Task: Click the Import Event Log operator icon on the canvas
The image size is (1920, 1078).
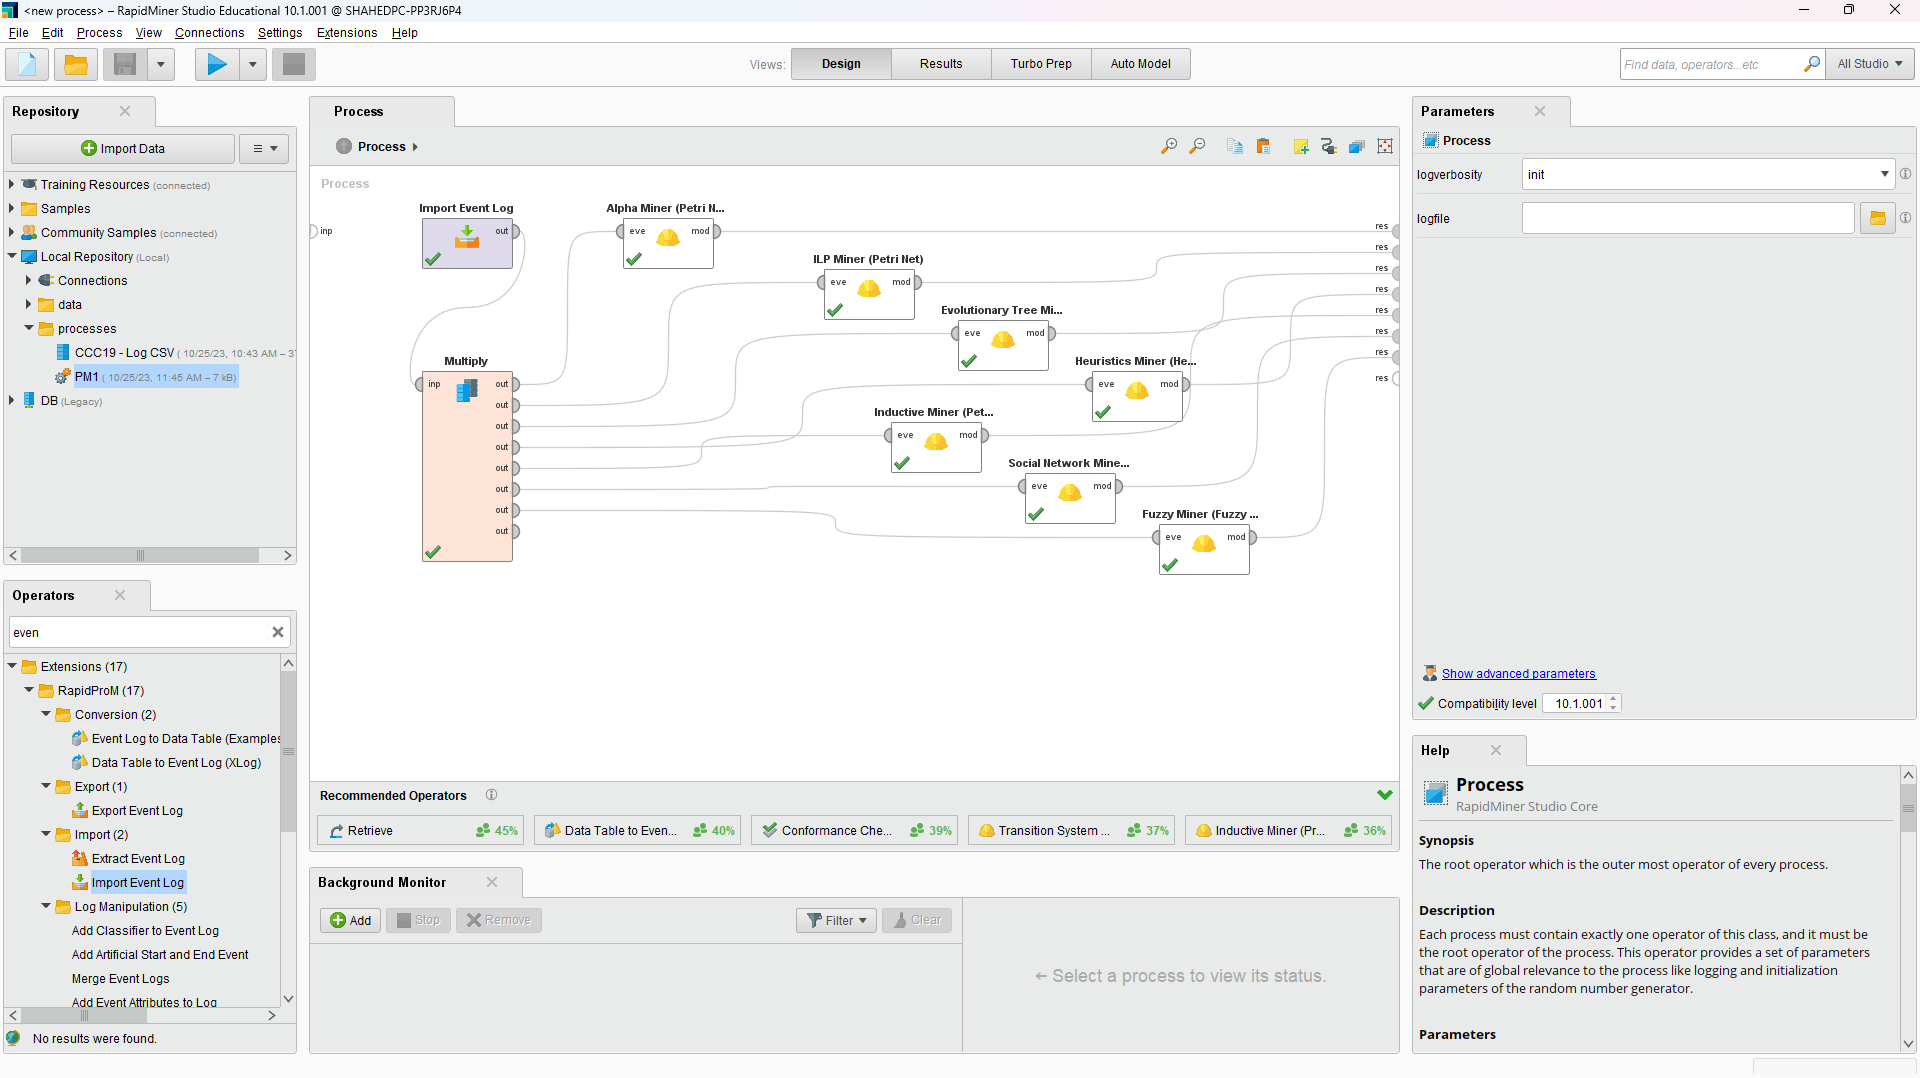Action: pyautogui.click(x=467, y=237)
